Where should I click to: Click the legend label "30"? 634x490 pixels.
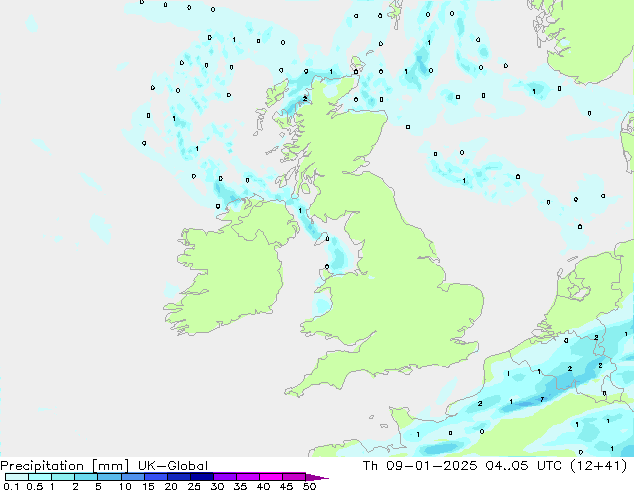[217, 486]
